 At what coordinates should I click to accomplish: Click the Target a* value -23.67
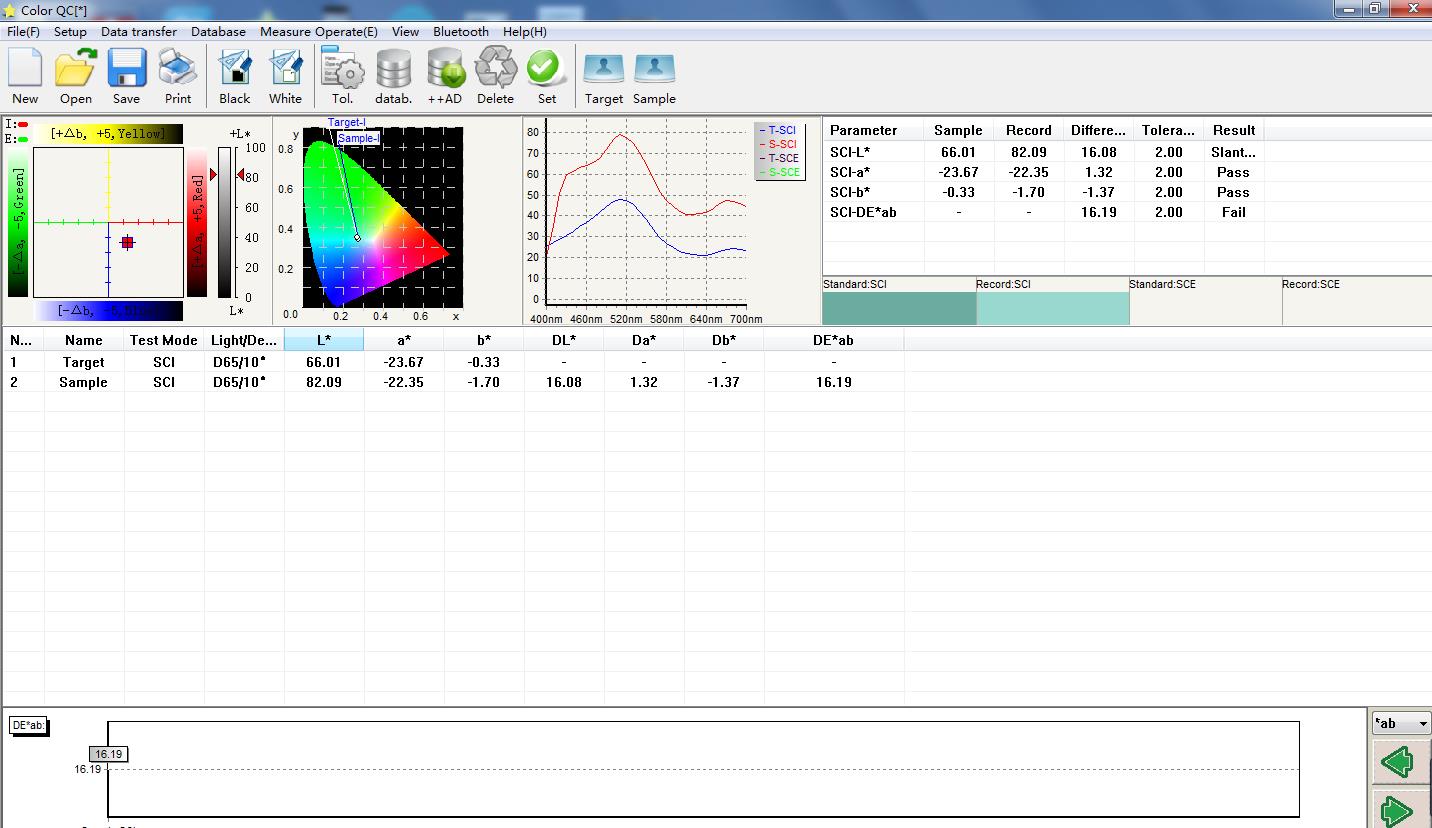coord(404,362)
